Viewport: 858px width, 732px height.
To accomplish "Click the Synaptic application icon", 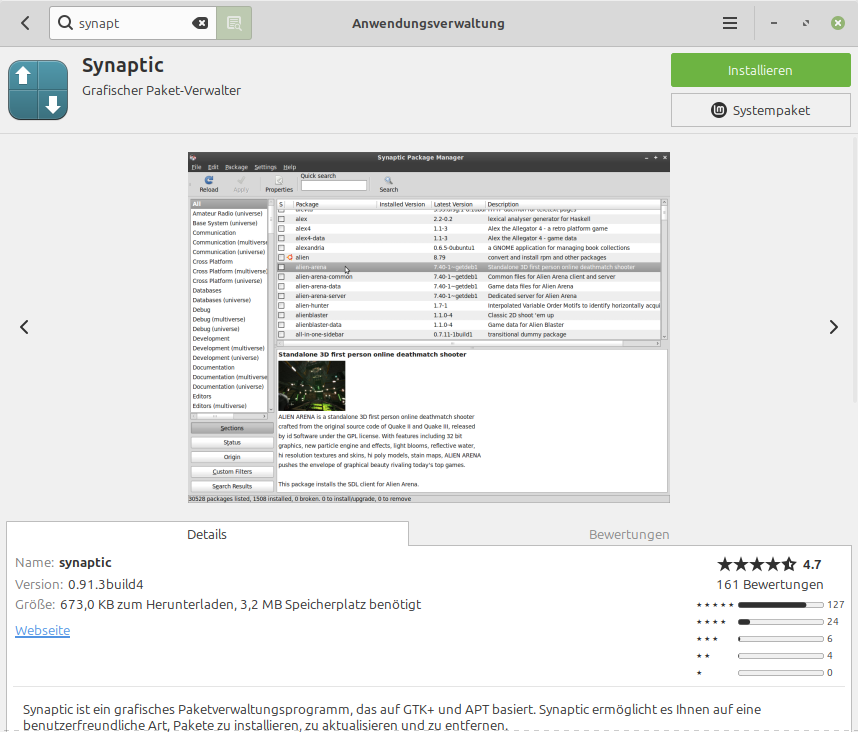I will point(38,90).
